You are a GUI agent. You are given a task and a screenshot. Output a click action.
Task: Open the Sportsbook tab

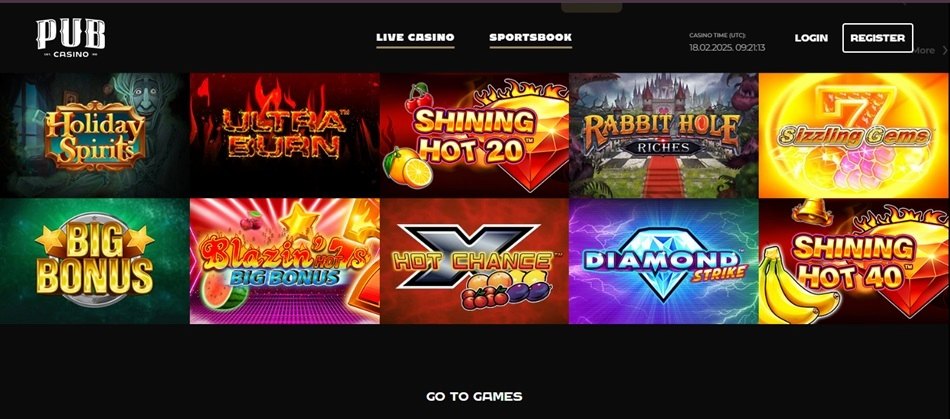click(531, 38)
